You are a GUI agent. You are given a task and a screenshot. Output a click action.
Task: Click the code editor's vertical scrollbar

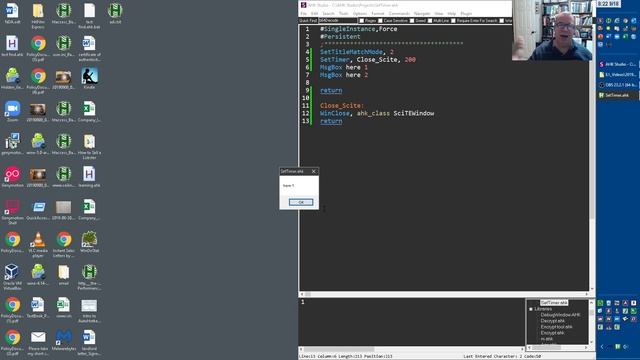[x=592, y=157]
